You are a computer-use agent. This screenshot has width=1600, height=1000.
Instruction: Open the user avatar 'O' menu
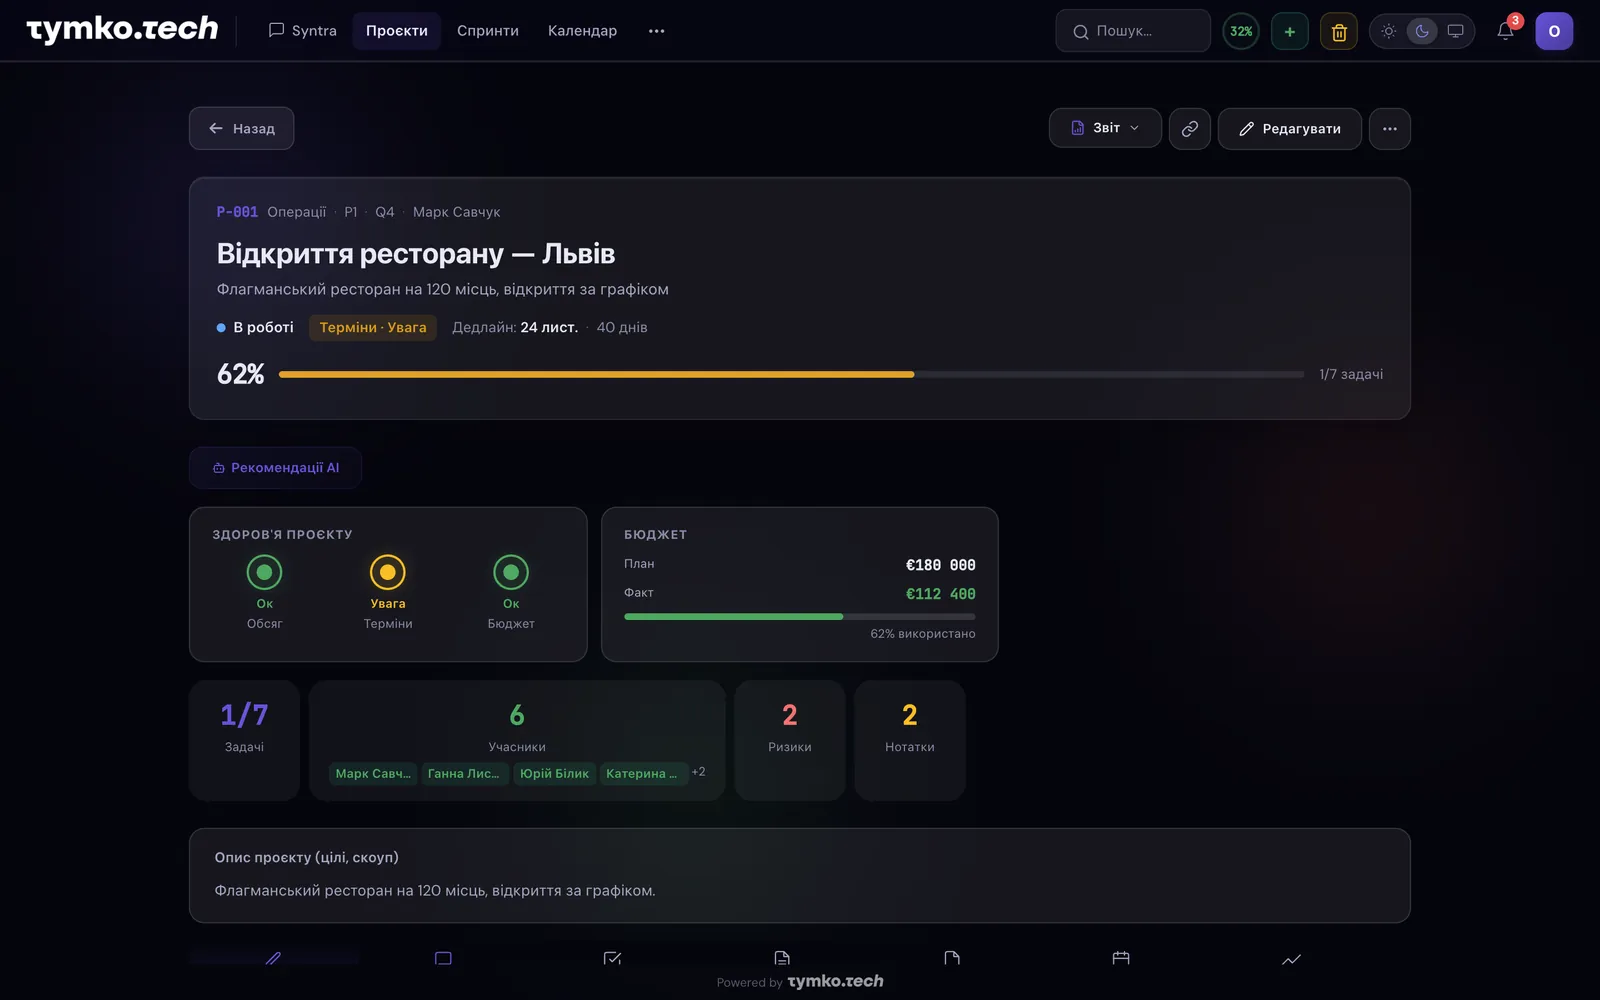coord(1554,31)
